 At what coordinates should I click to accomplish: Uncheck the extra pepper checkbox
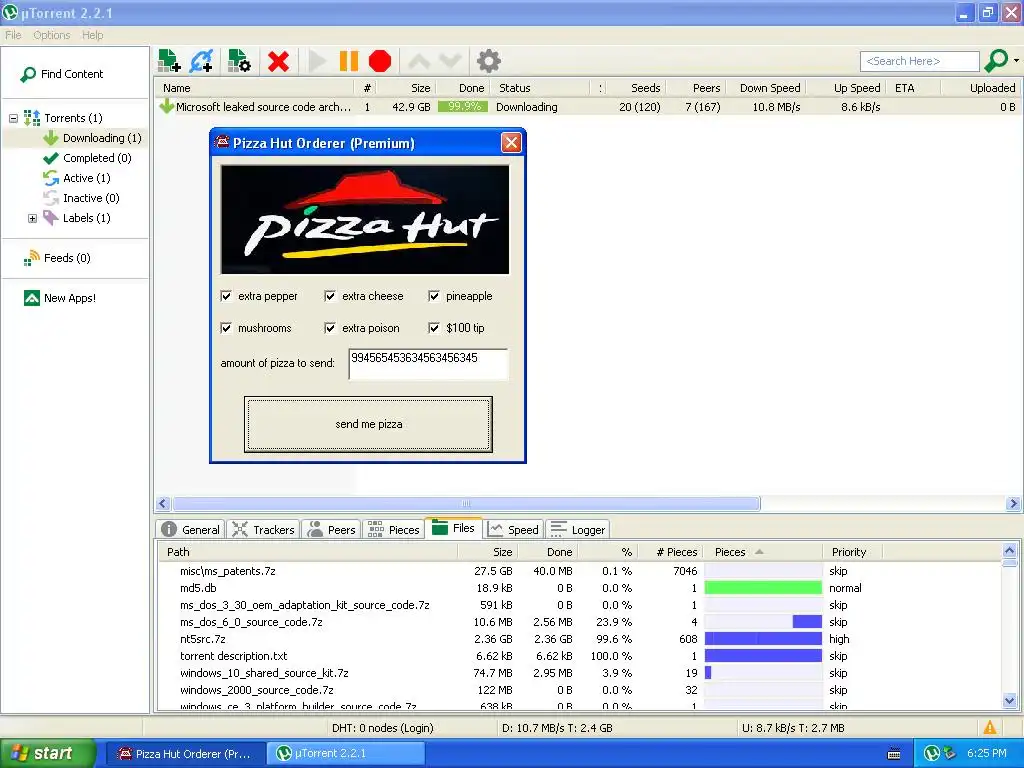pyautogui.click(x=226, y=296)
